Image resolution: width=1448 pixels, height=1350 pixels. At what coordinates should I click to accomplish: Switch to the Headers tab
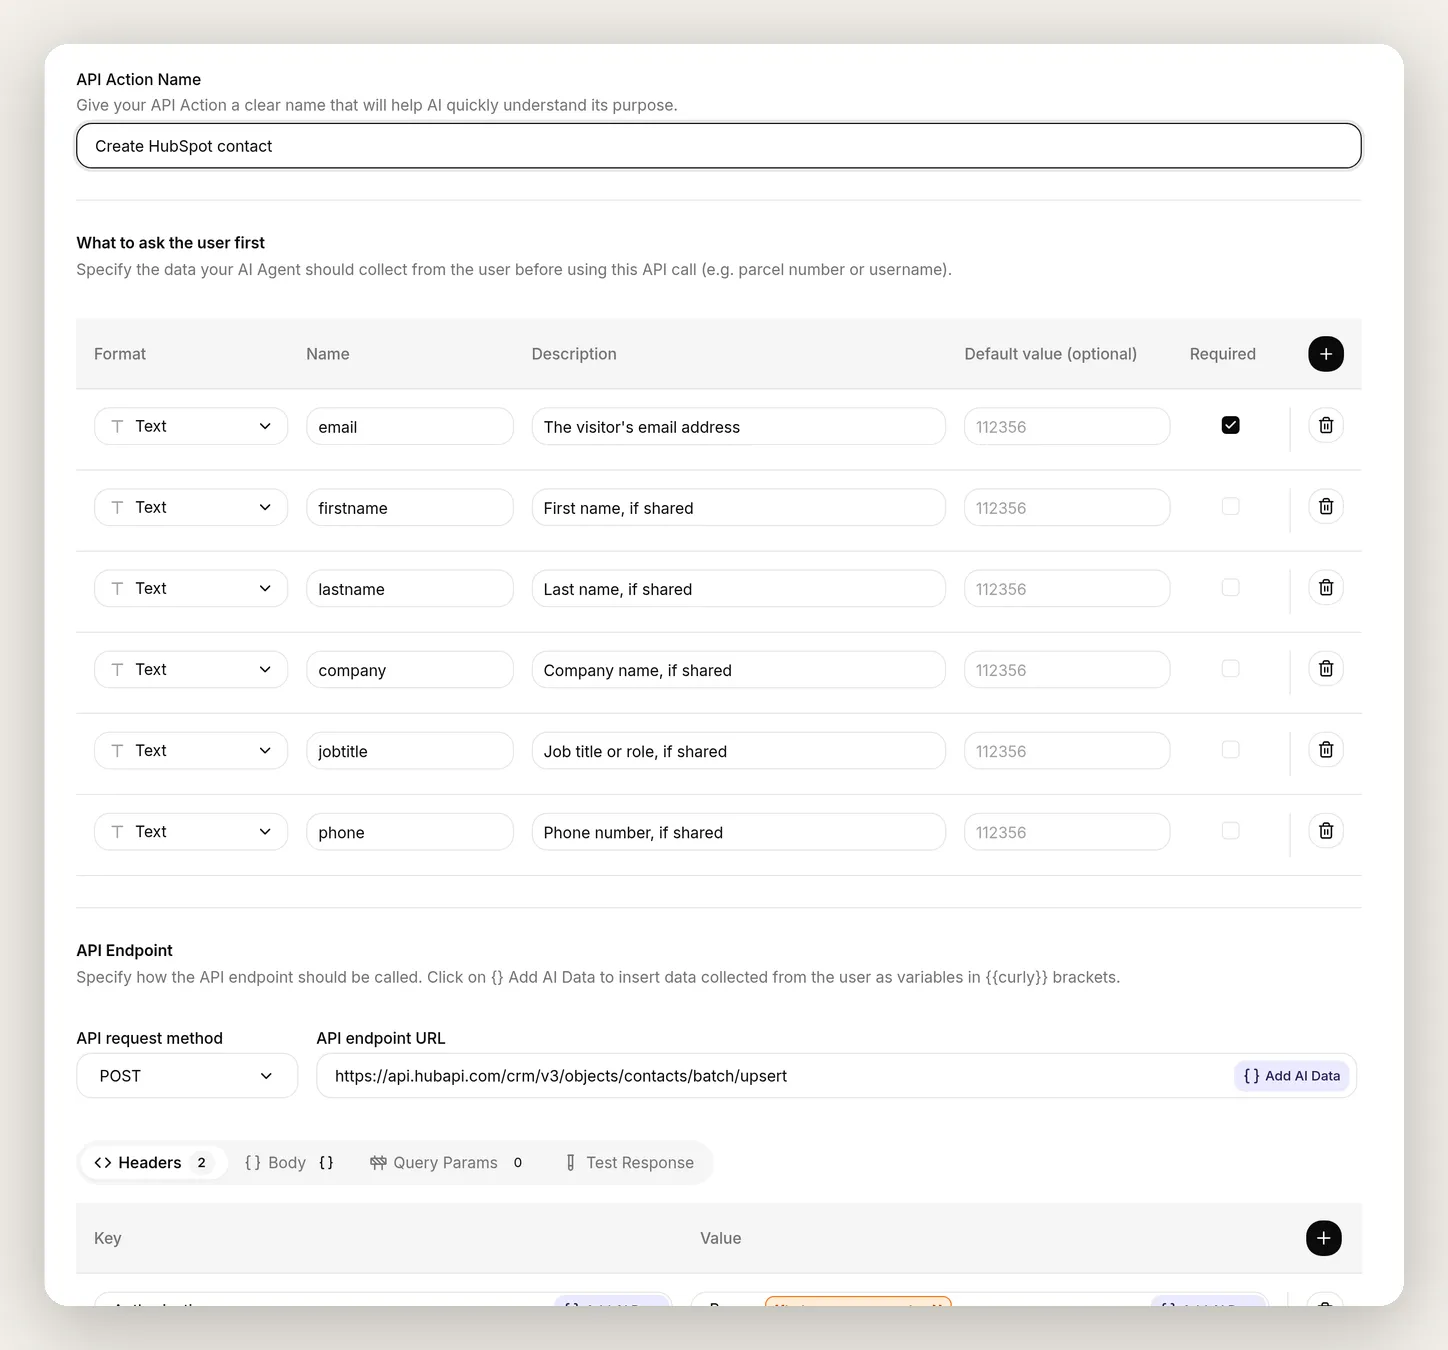point(152,1163)
